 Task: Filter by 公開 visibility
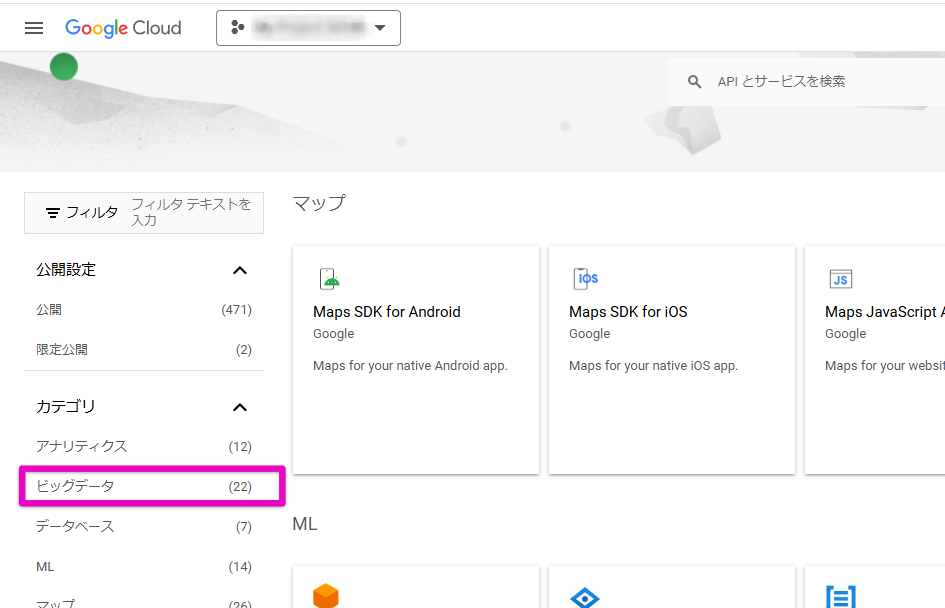click(x=143, y=310)
